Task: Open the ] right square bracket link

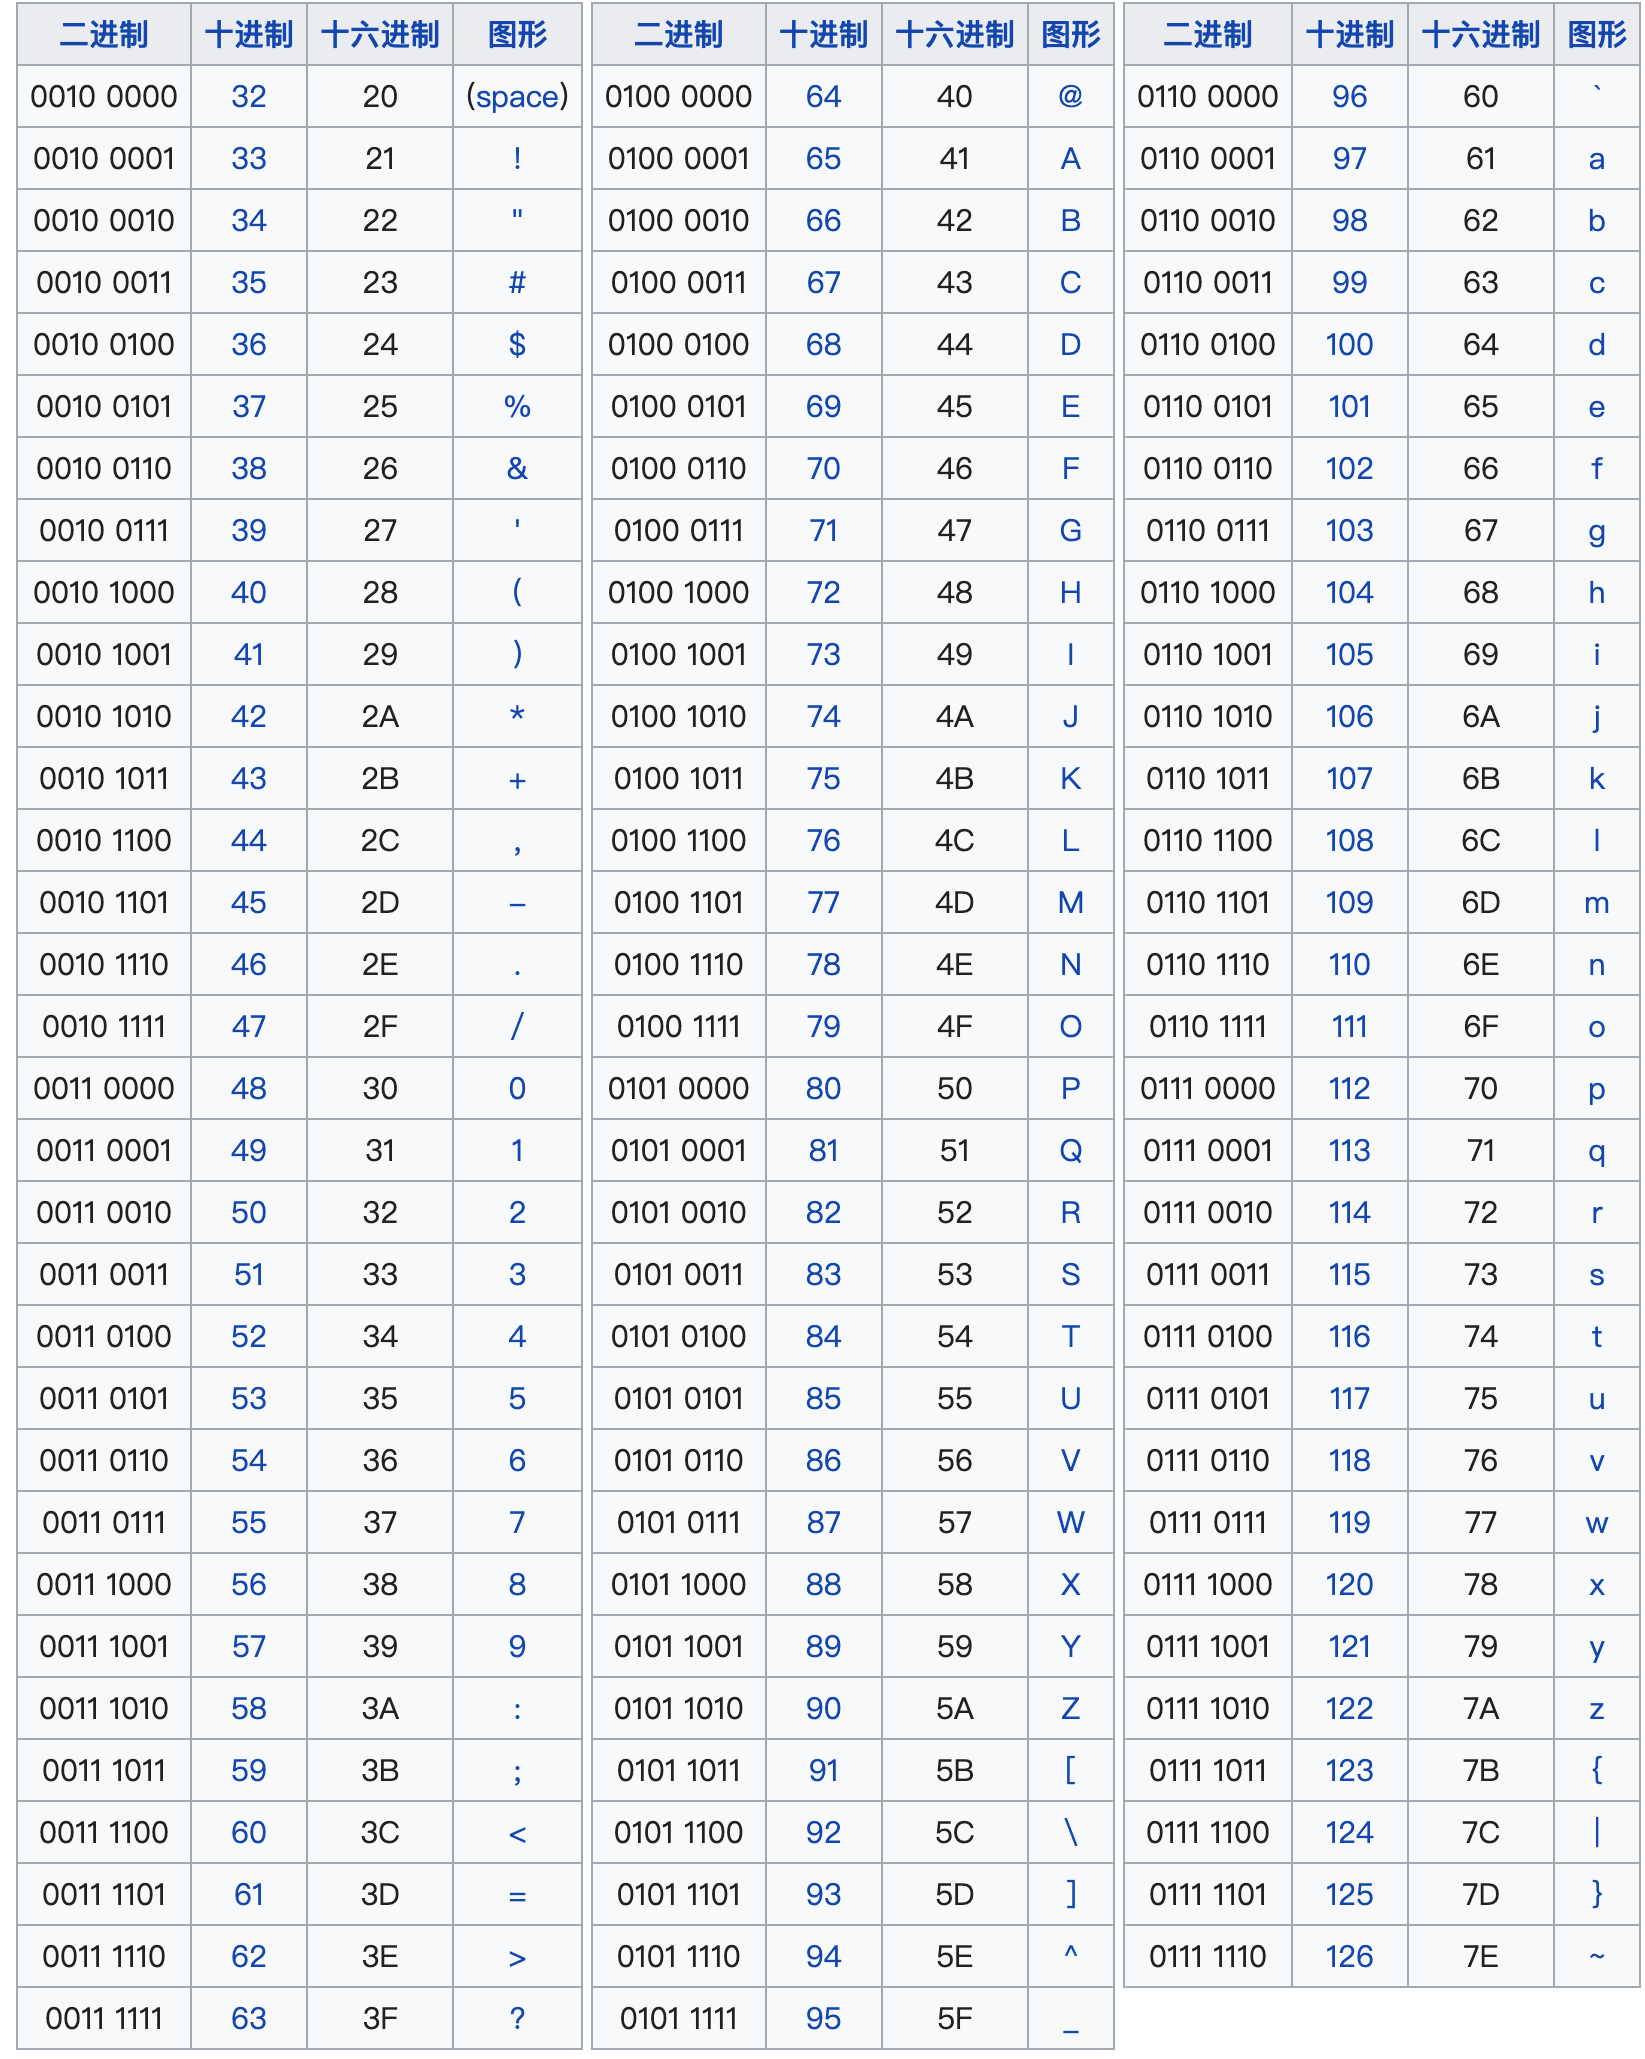Action: click(1070, 1895)
